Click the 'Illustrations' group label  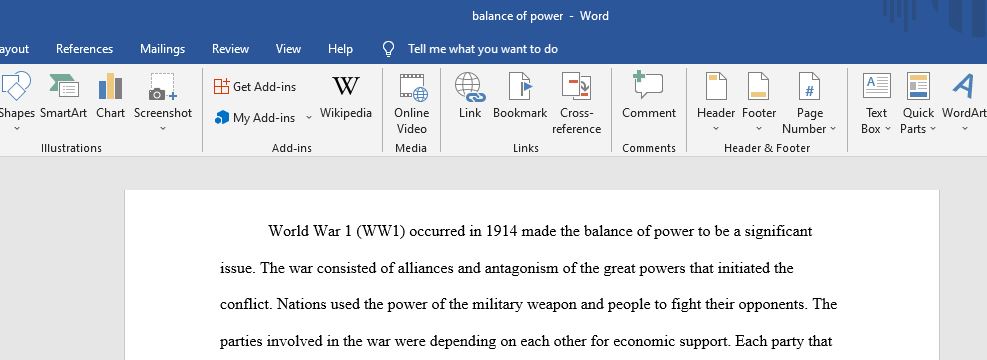click(x=71, y=149)
